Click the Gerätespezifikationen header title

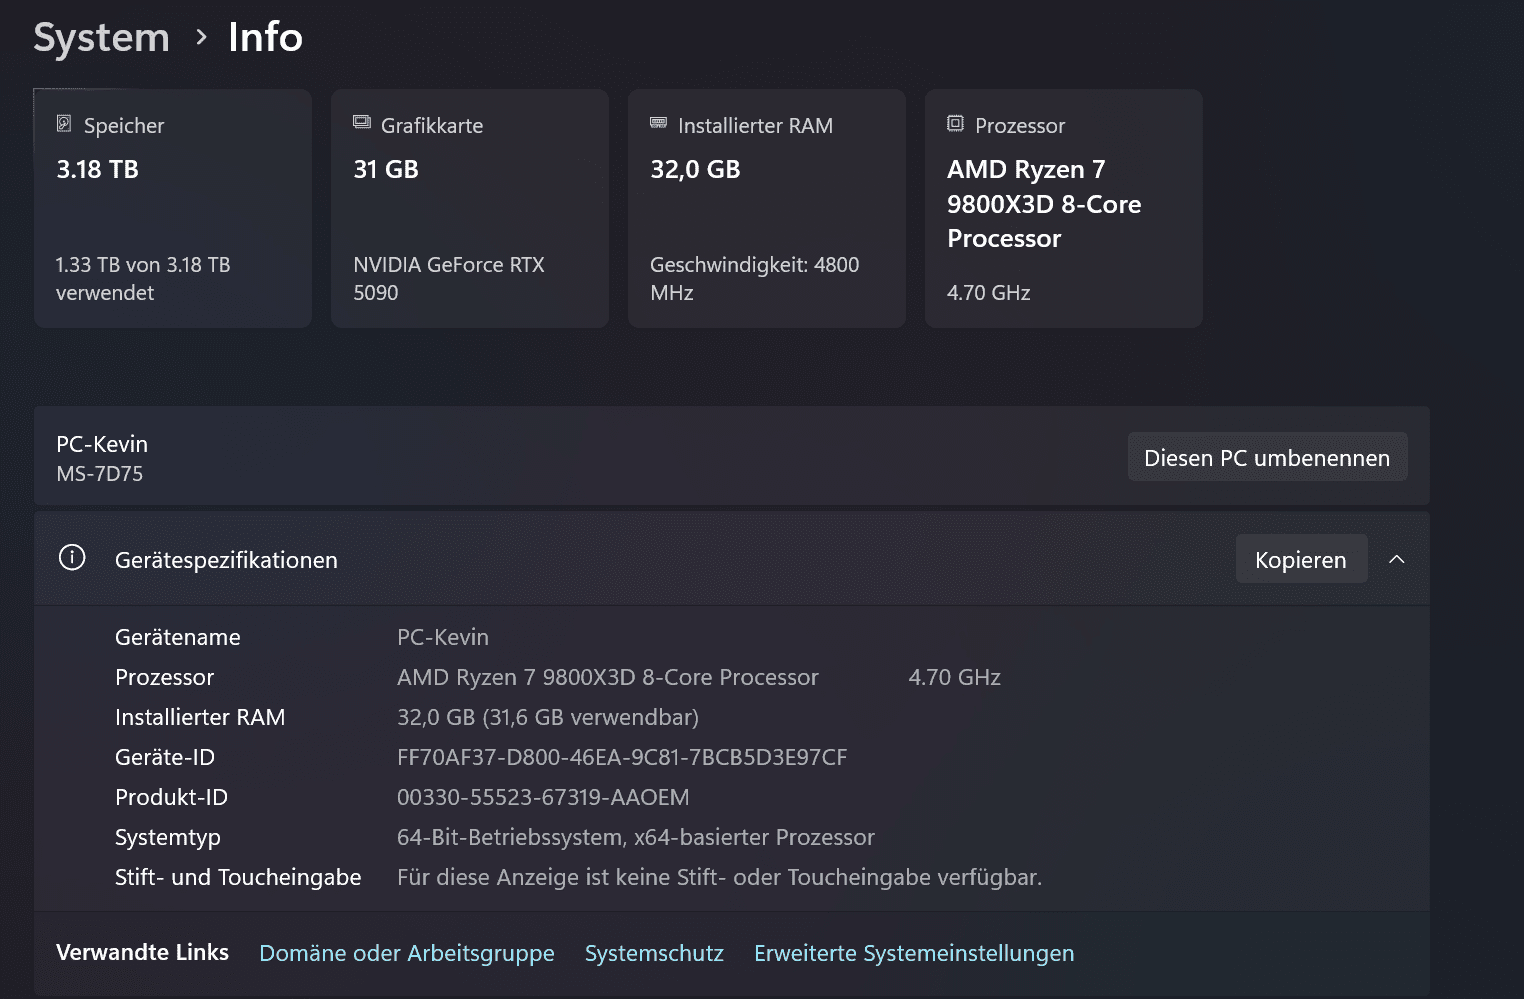pyautogui.click(x=226, y=560)
